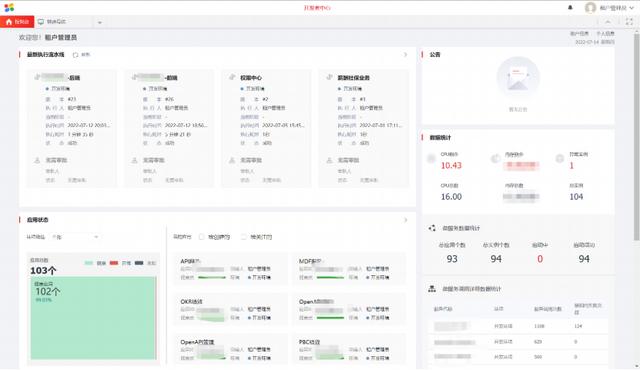Click the 103个 application total
The width and height of the screenshot is (640, 370).
point(43,270)
